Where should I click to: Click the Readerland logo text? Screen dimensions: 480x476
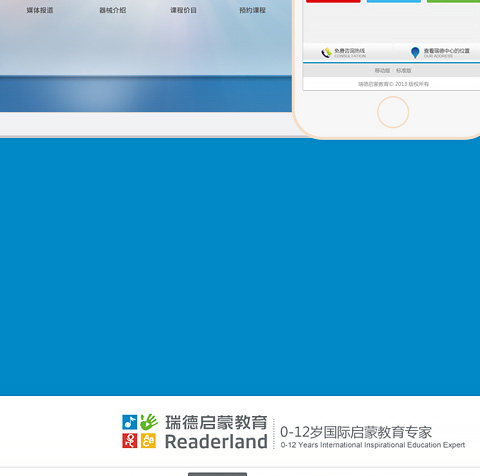[216, 442]
